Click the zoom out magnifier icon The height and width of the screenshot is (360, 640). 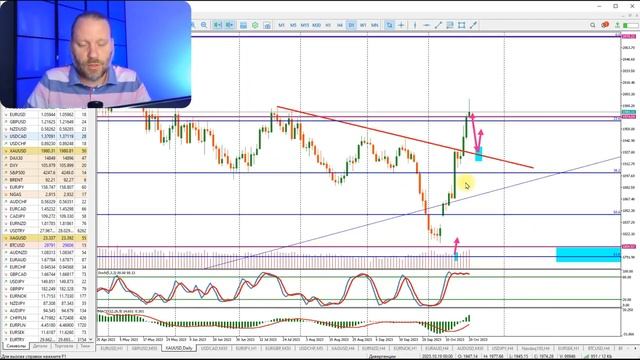pyautogui.click(x=204, y=25)
